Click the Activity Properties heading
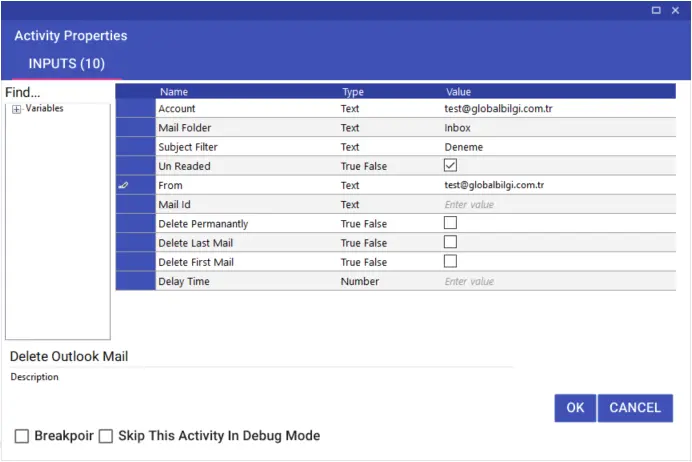The image size is (692, 462). tap(71, 36)
